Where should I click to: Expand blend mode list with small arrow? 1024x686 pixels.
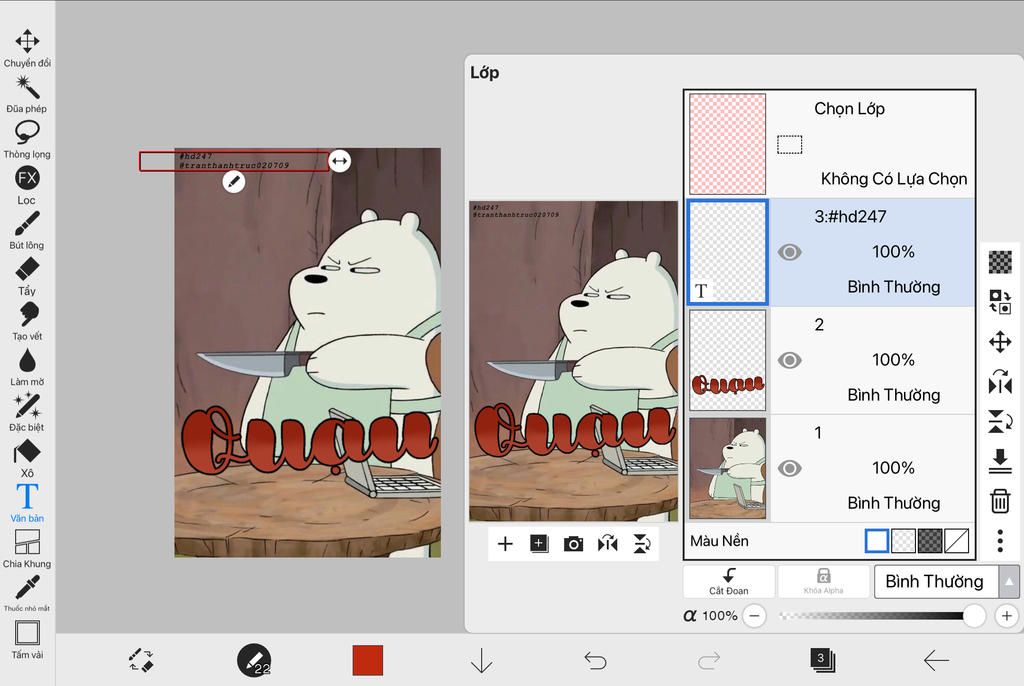[1009, 581]
